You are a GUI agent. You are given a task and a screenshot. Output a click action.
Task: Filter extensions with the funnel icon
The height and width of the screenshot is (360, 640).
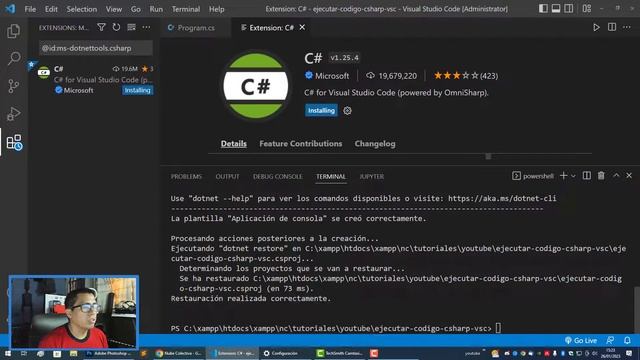click(x=101, y=27)
